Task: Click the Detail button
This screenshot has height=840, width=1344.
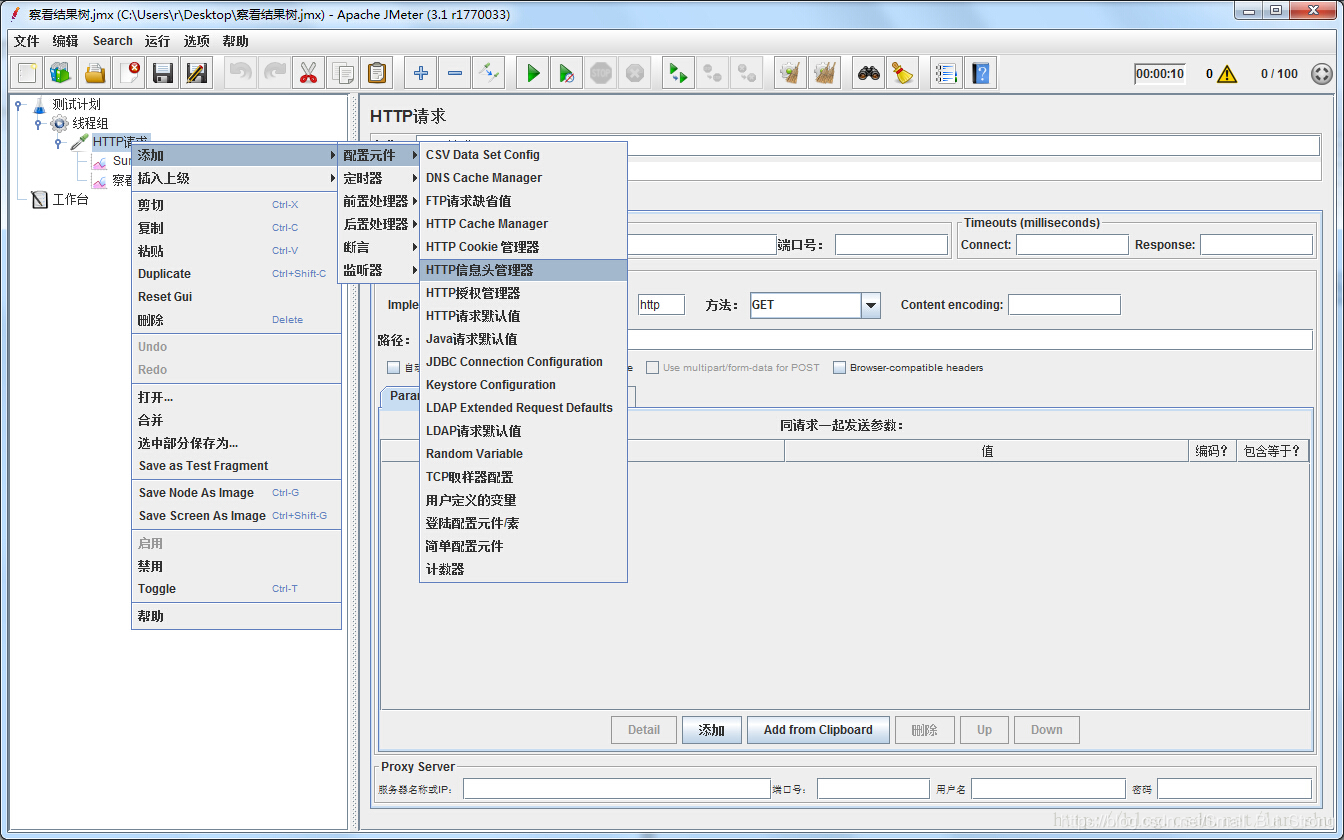Action: (644, 730)
